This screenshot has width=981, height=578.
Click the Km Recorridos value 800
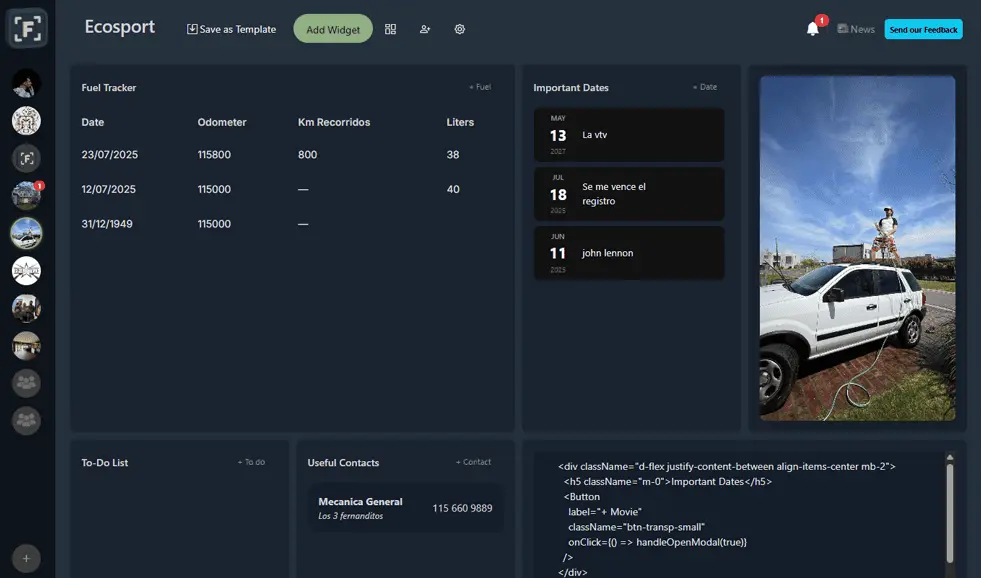(307, 155)
